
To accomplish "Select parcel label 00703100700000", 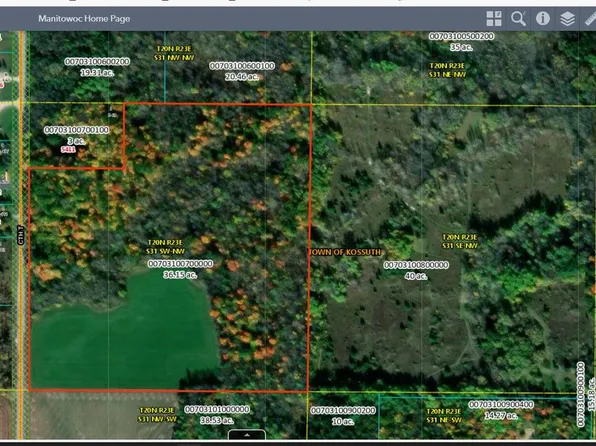I will click(180, 264).
